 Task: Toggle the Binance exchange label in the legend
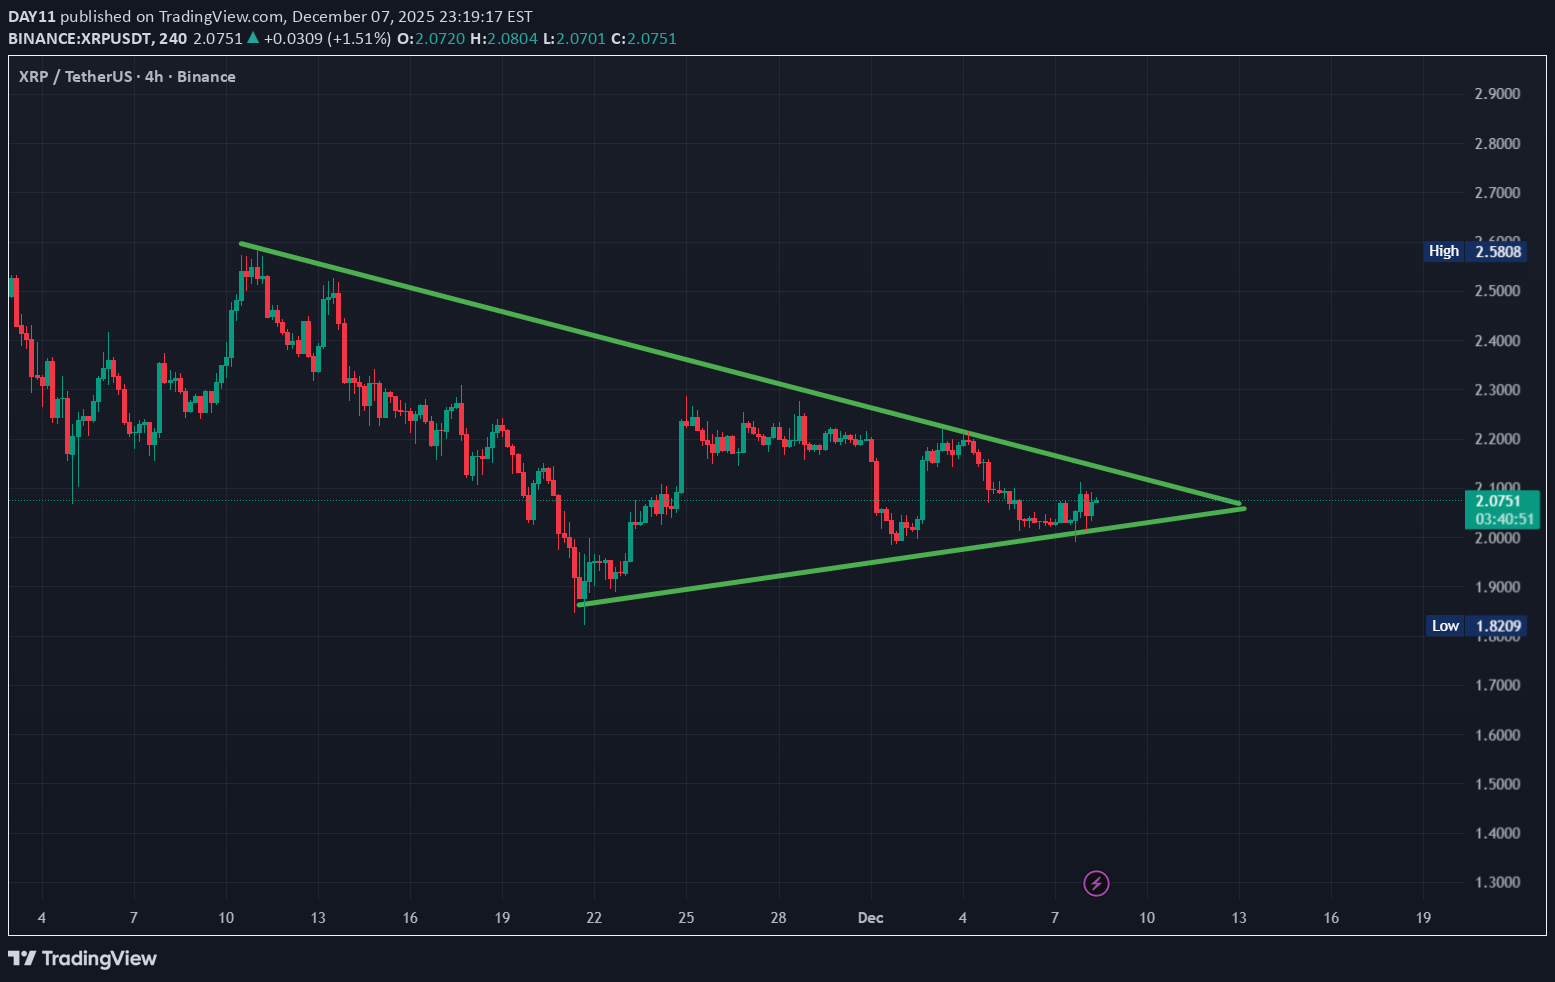click(206, 76)
